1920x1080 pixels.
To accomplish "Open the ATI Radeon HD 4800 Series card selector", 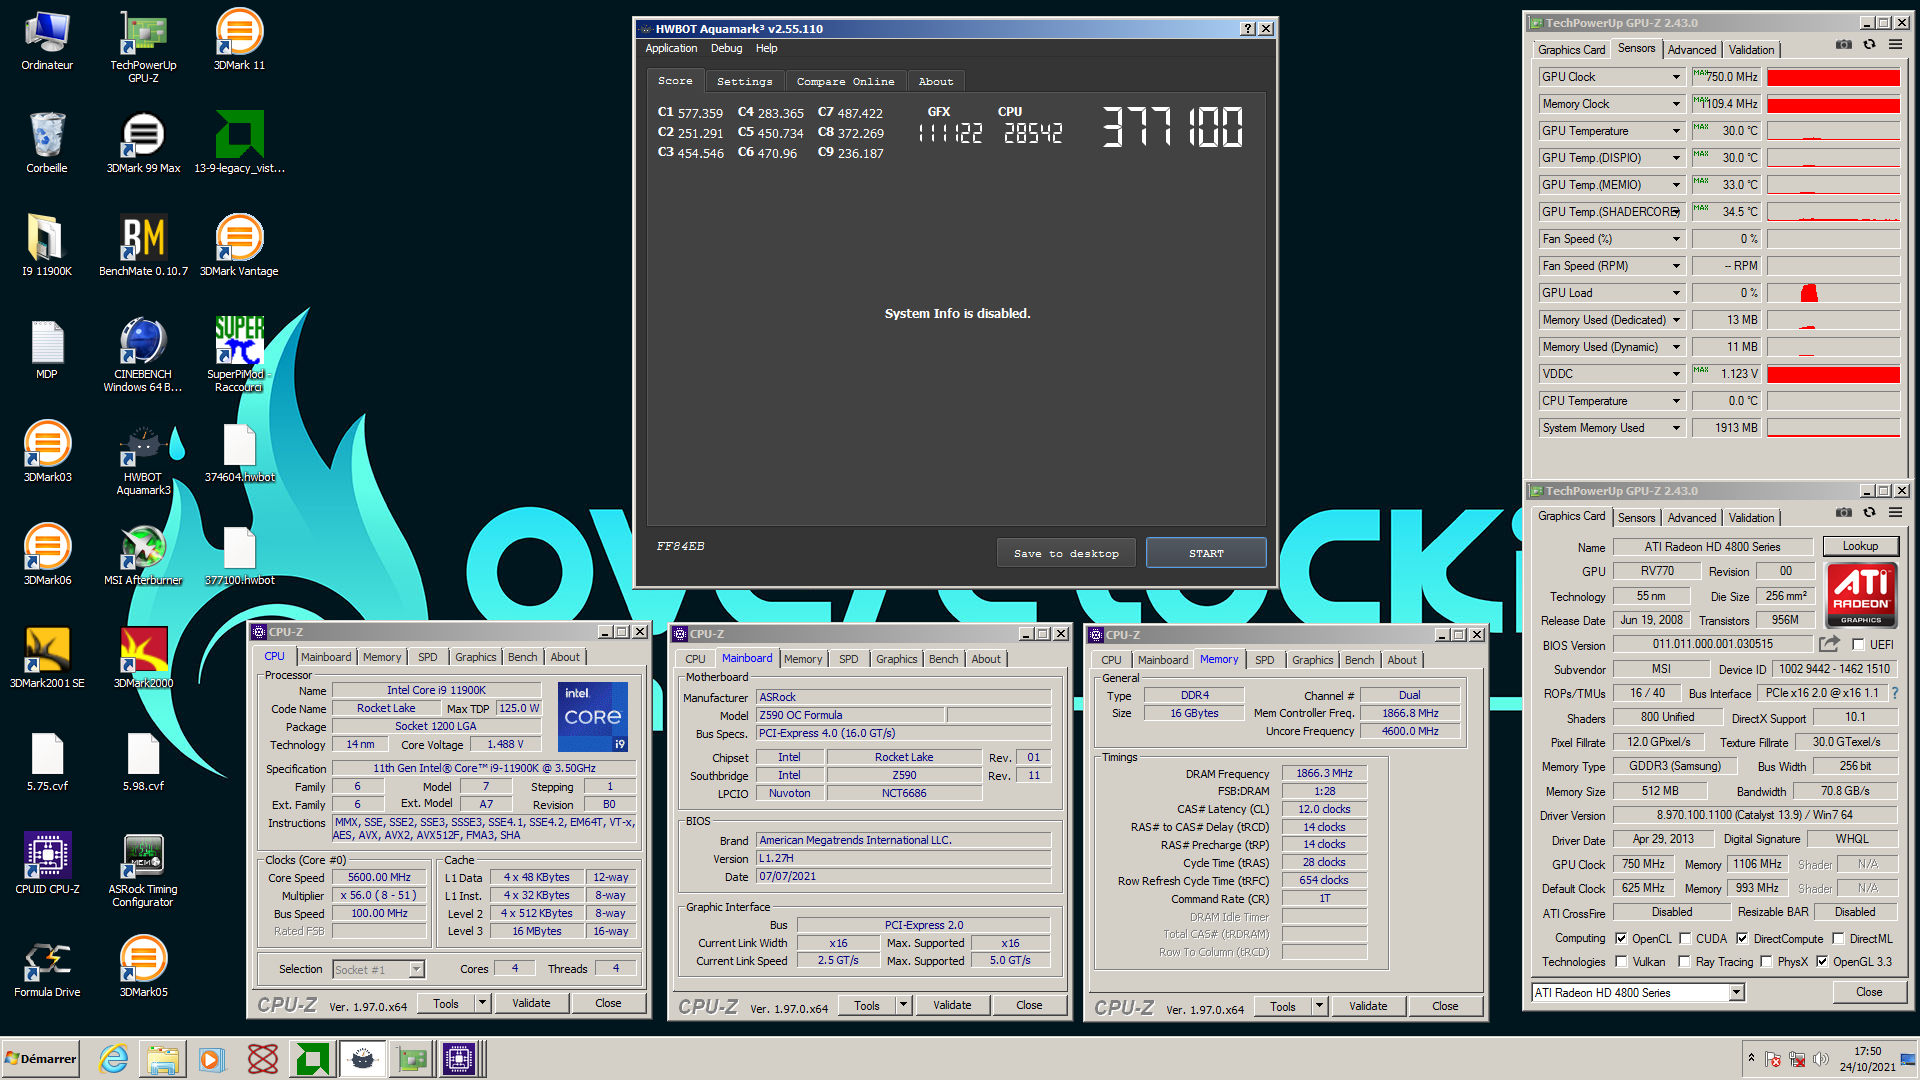I will 1638,992.
